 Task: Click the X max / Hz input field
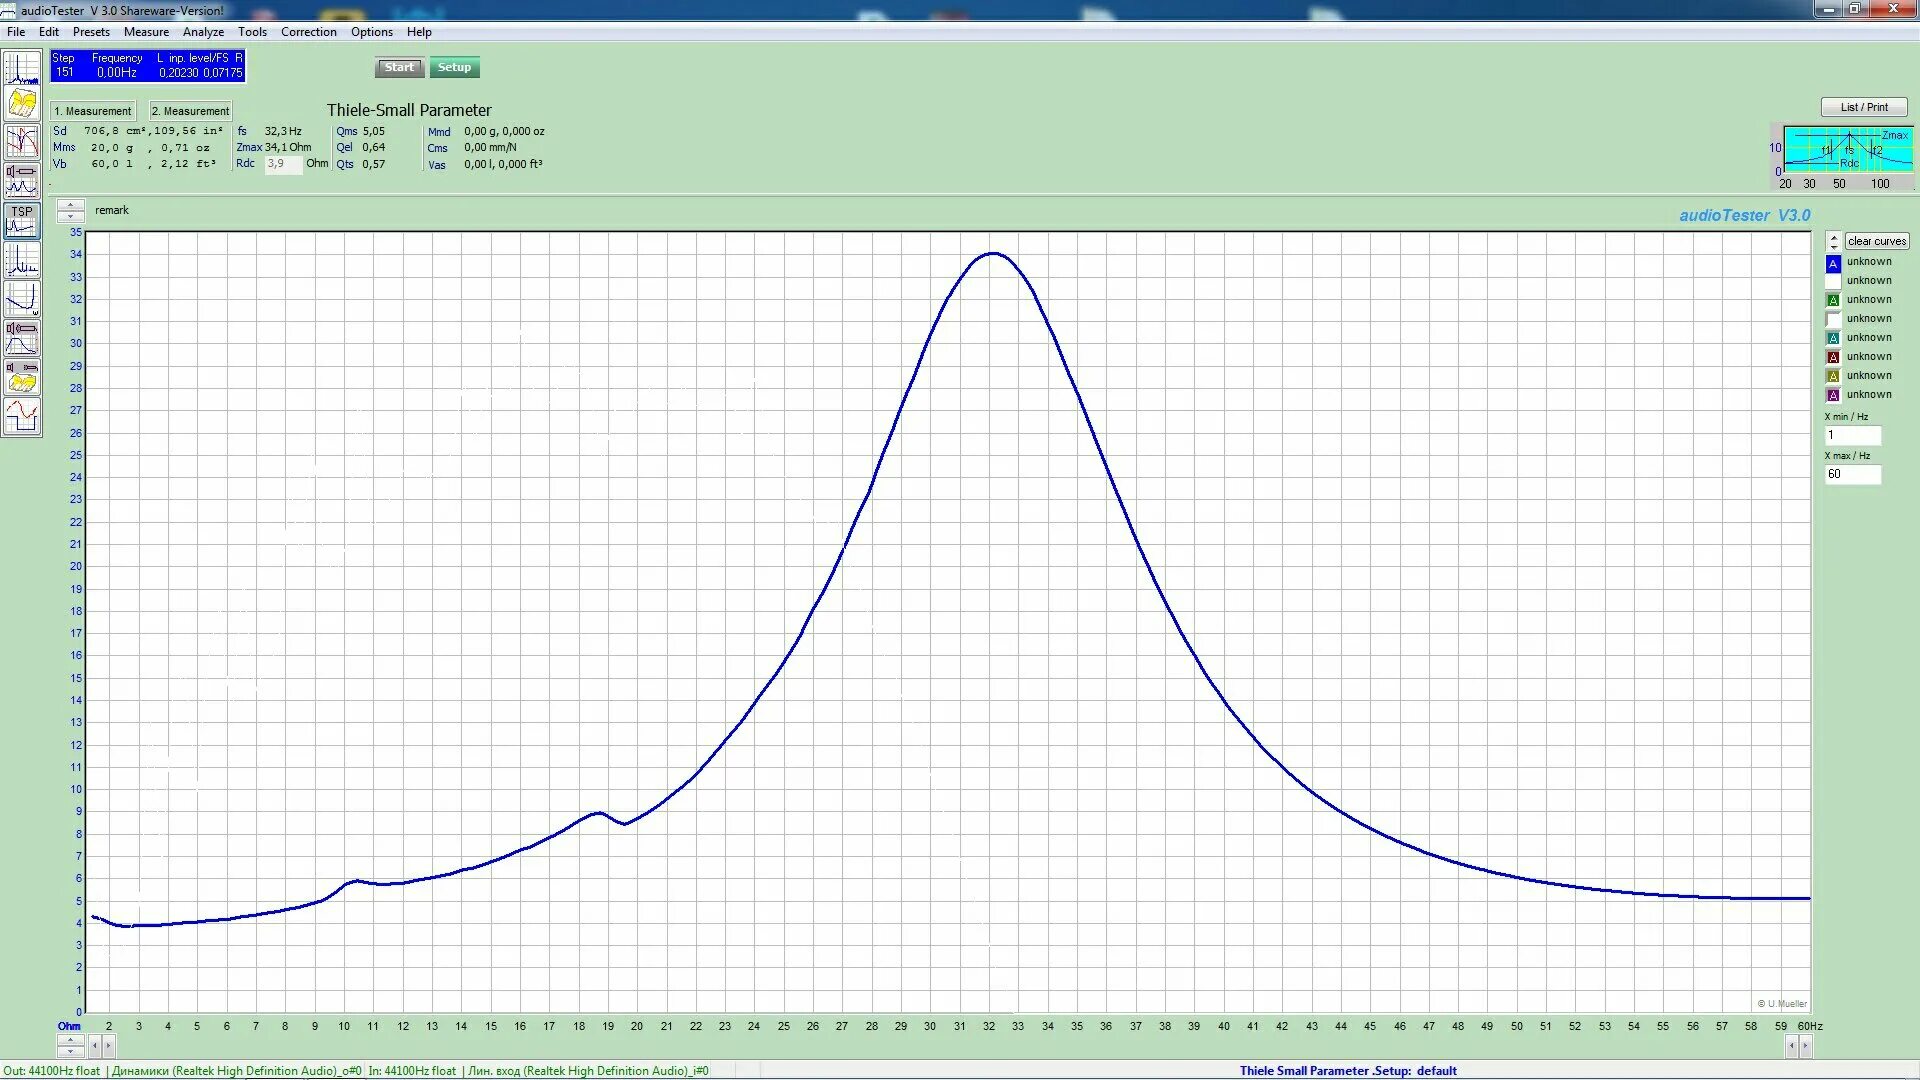click(x=1852, y=474)
